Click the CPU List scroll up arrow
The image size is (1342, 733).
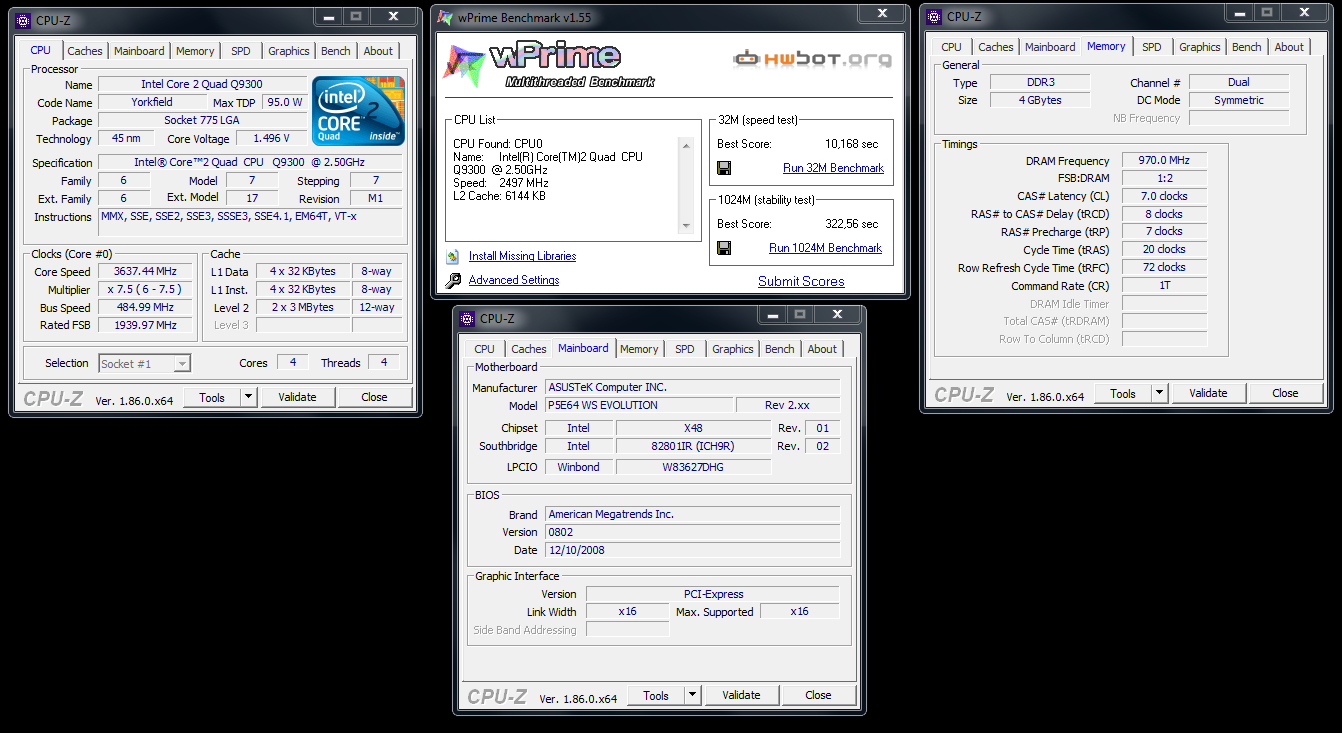pos(686,145)
